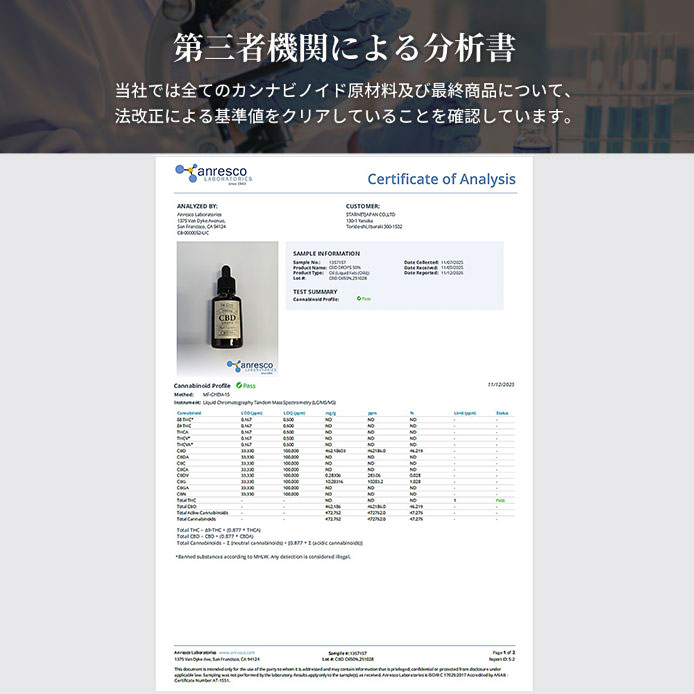The width and height of the screenshot is (694, 694).
Task: Select the Cannabinoid Profile section heading above table
Action: pyautogui.click(x=202, y=386)
